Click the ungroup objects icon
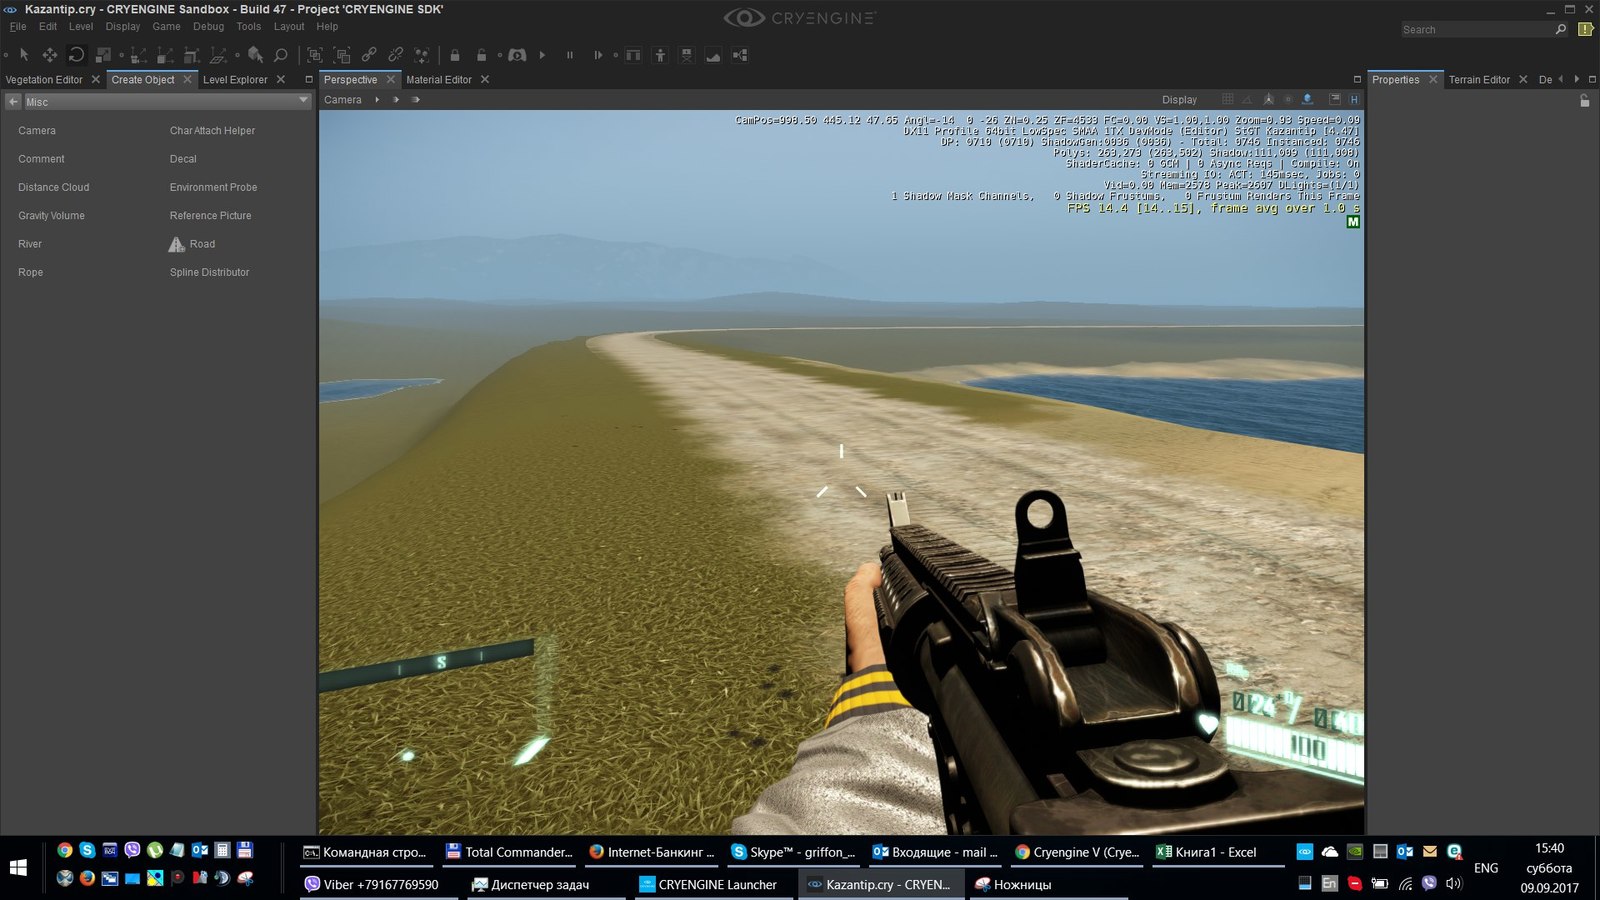The width and height of the screenshot is (1600, 900). click(x=342, y=55)
